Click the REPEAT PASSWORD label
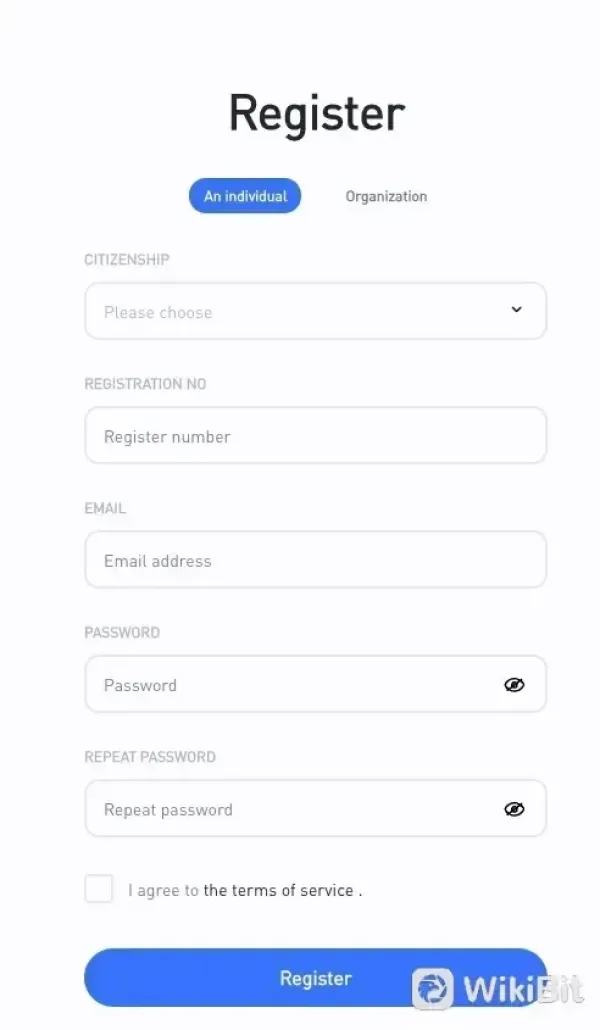Screen dimensions: 600x1030 point(150,757)
